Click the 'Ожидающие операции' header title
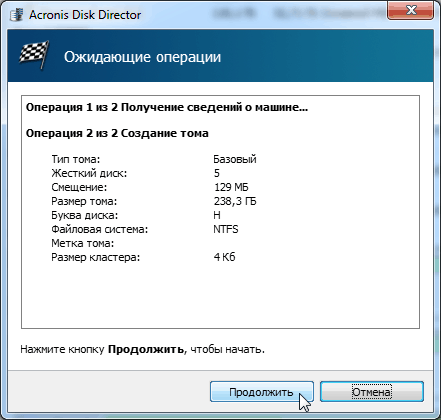 142,57
